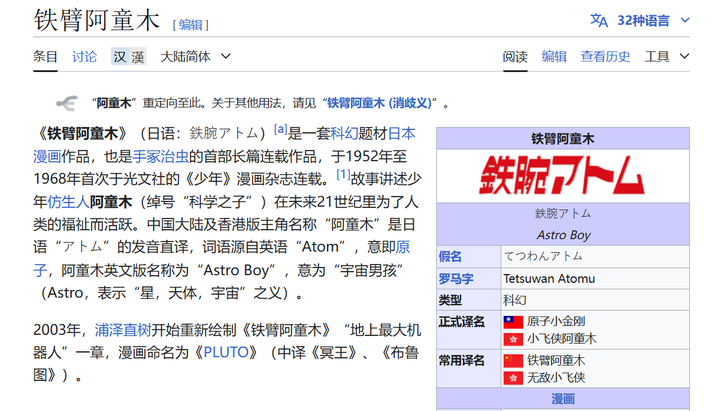Click footnote [a] reference

pyautogui.click(x=280, y=129)
